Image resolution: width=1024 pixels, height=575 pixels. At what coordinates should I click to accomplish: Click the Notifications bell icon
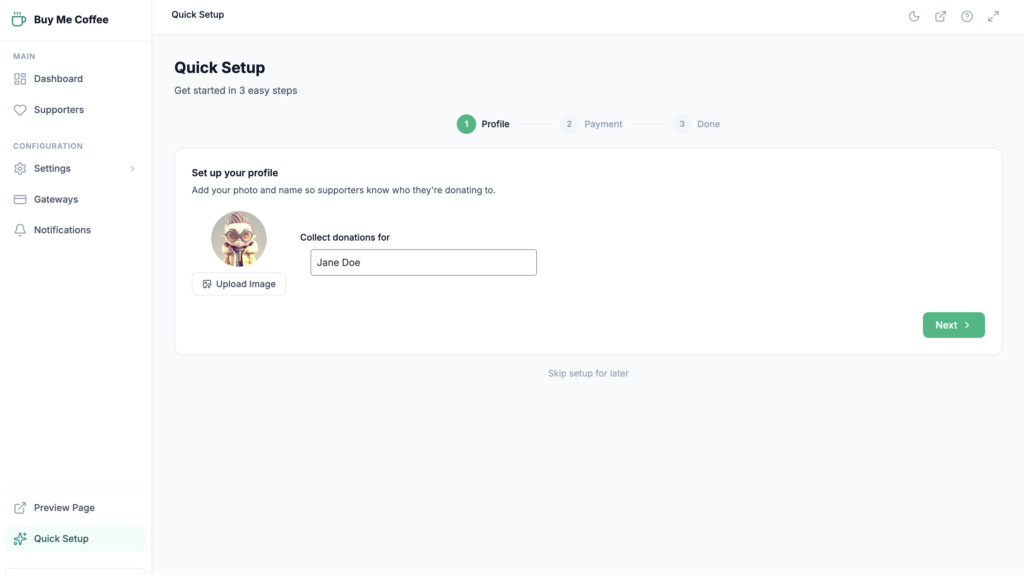coord(20,230)
